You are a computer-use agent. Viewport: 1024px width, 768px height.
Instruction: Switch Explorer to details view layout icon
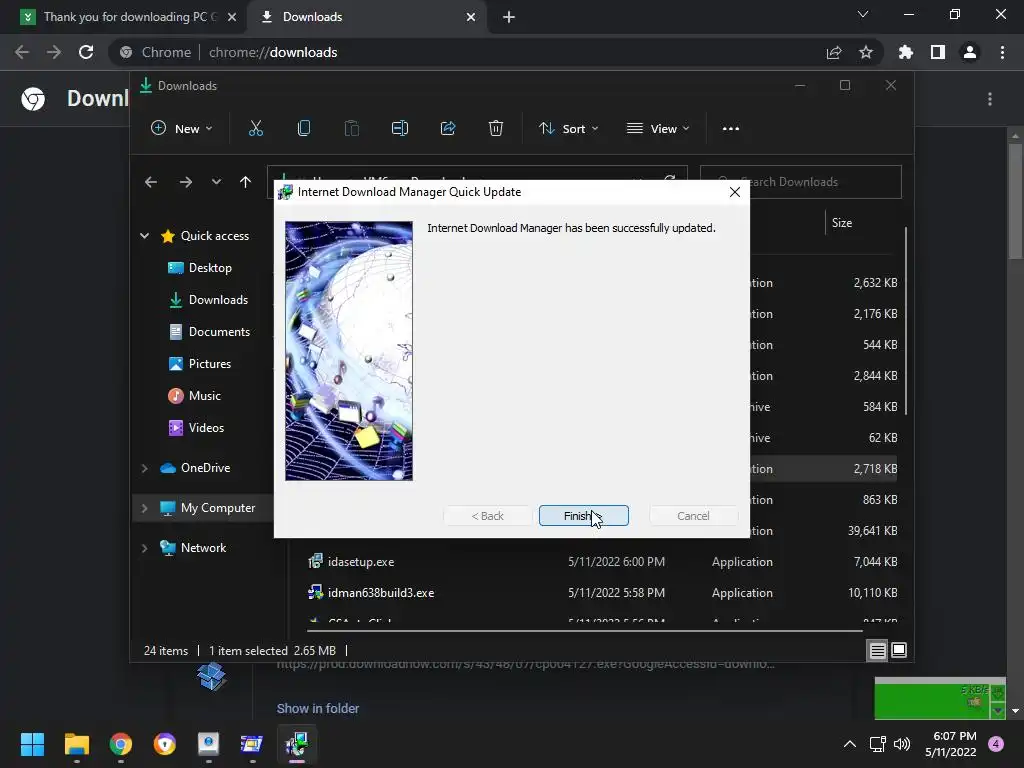pyautogui.click(x=877, y=650)
